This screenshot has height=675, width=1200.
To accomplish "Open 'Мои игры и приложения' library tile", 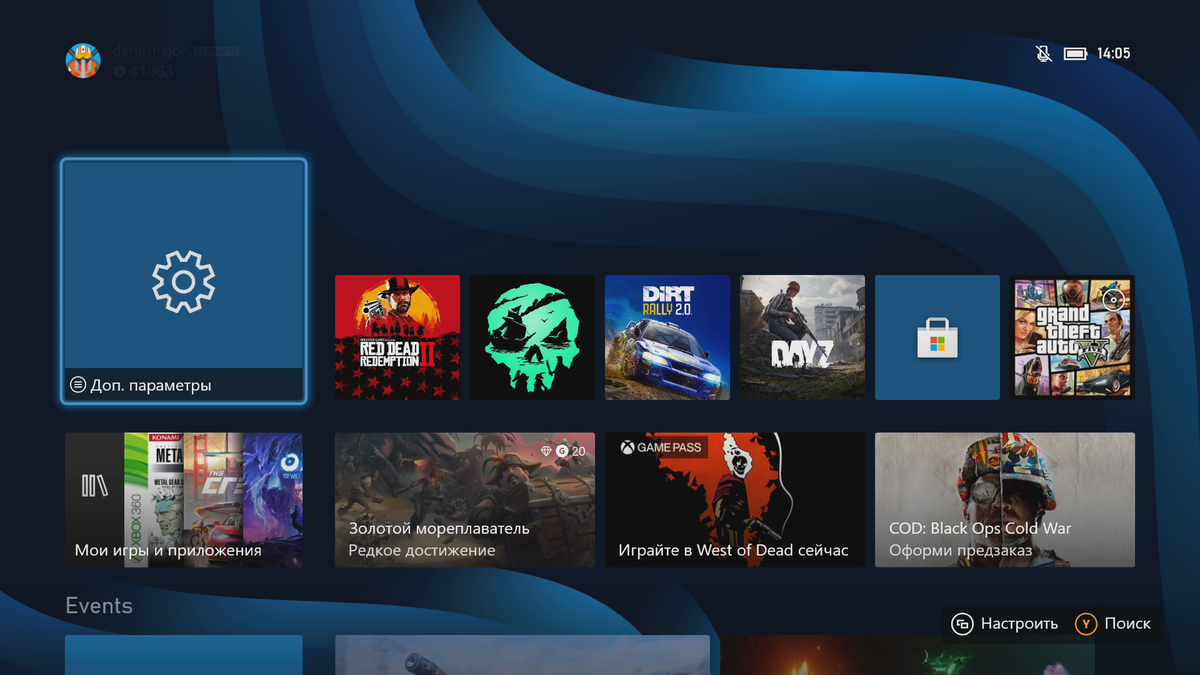I will pos(184,500).
